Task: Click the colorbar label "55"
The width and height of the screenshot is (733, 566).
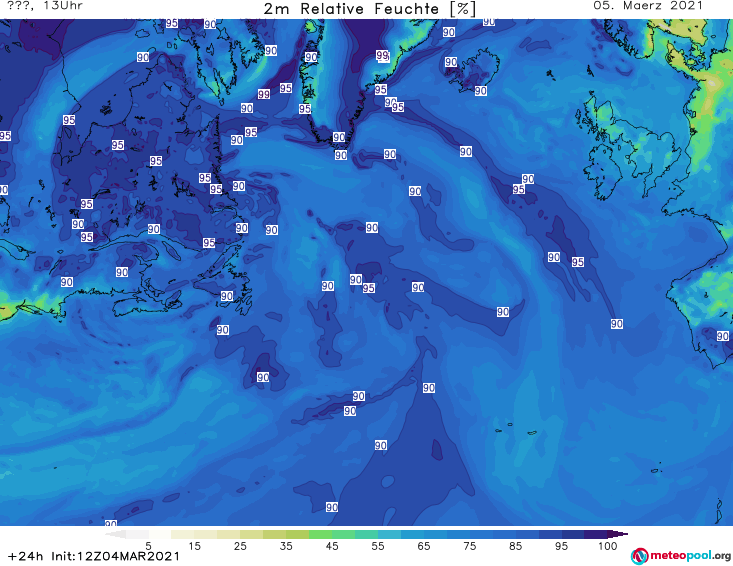Action: coord(378,546)
